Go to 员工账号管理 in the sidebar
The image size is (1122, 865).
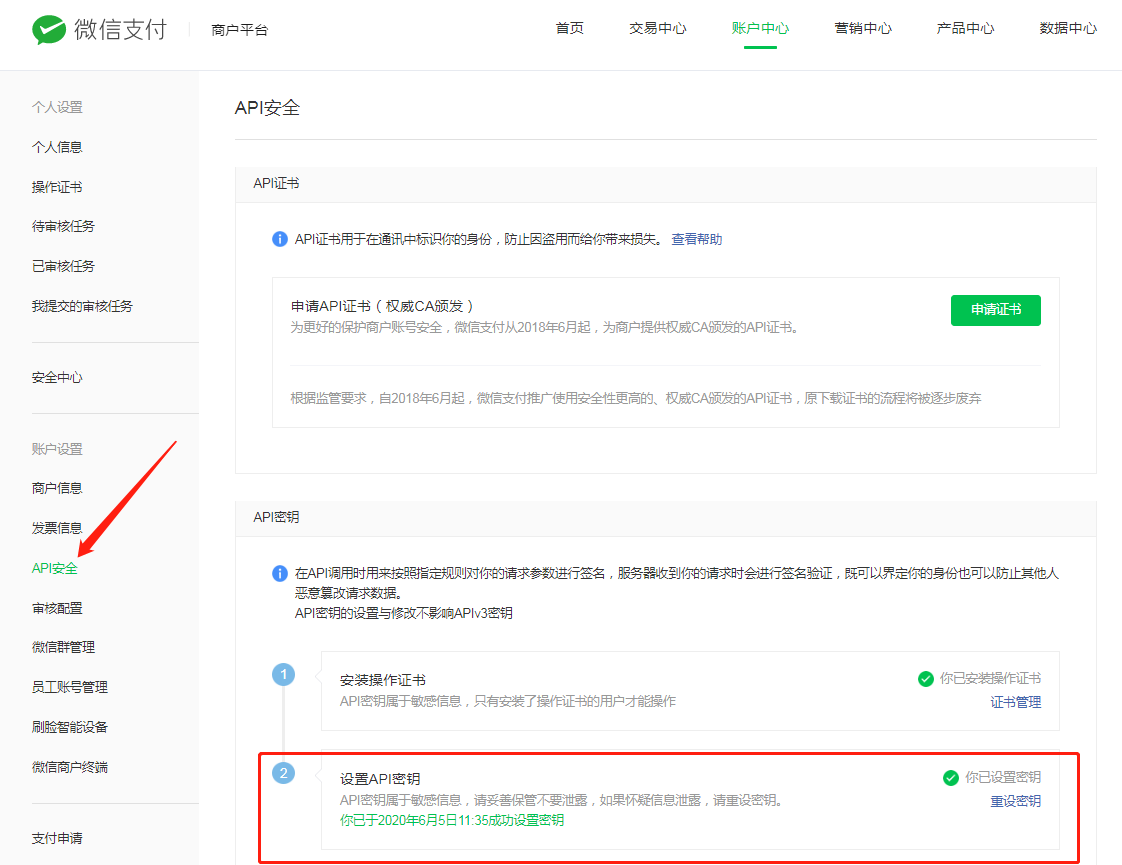pos(69,687)
